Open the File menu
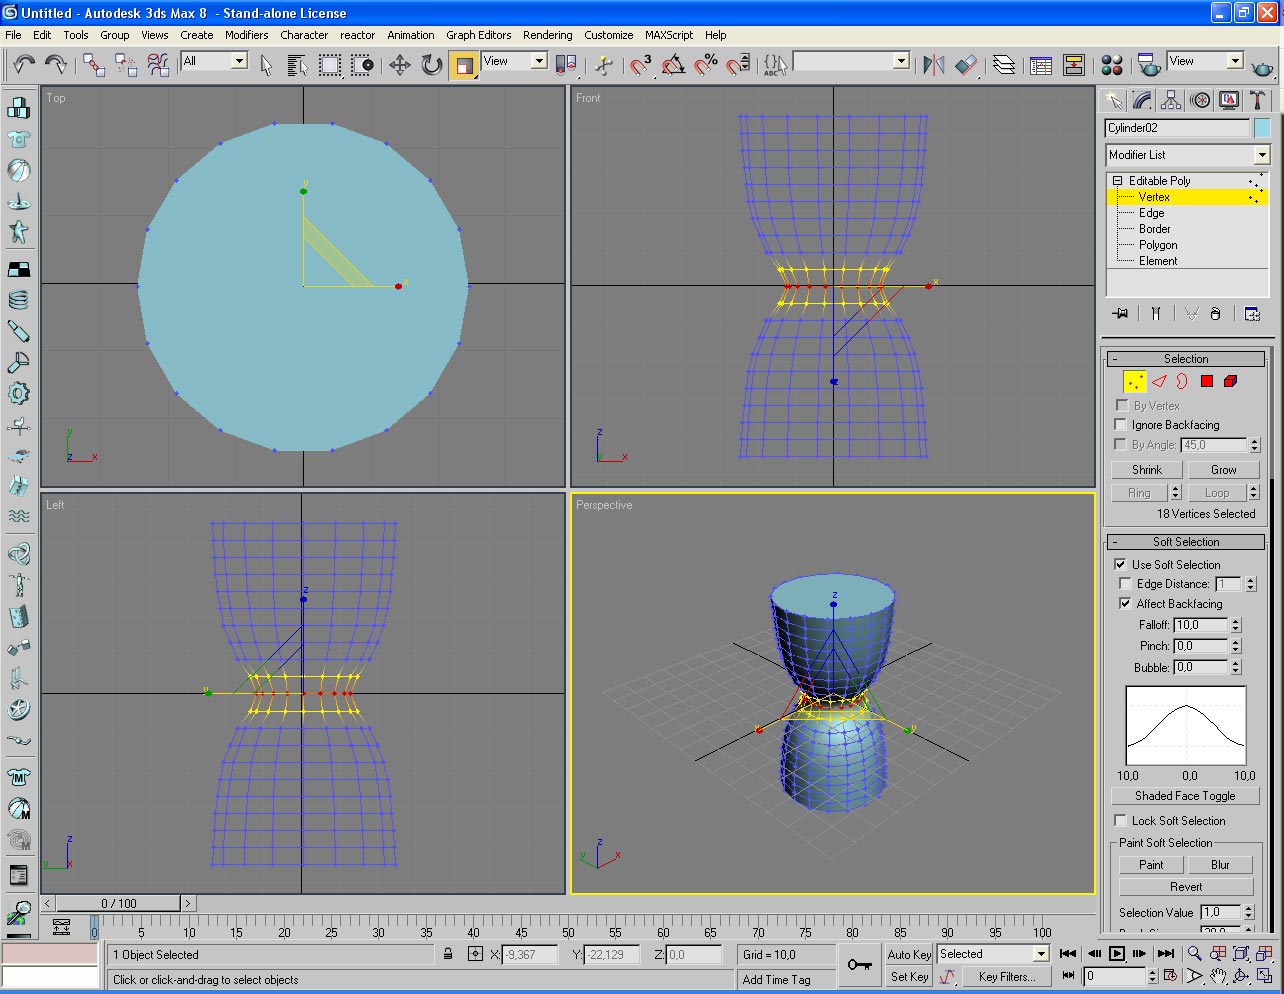This screenshot has height=994, width=1284. 13,35
